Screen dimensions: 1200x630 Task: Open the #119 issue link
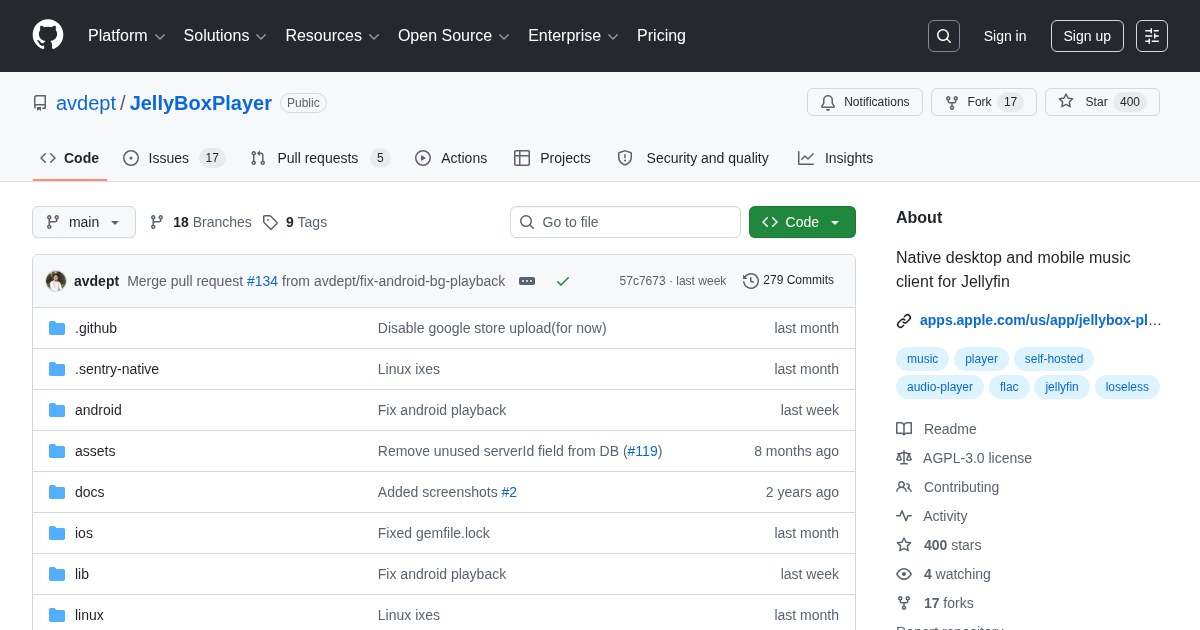pos(643,451)
